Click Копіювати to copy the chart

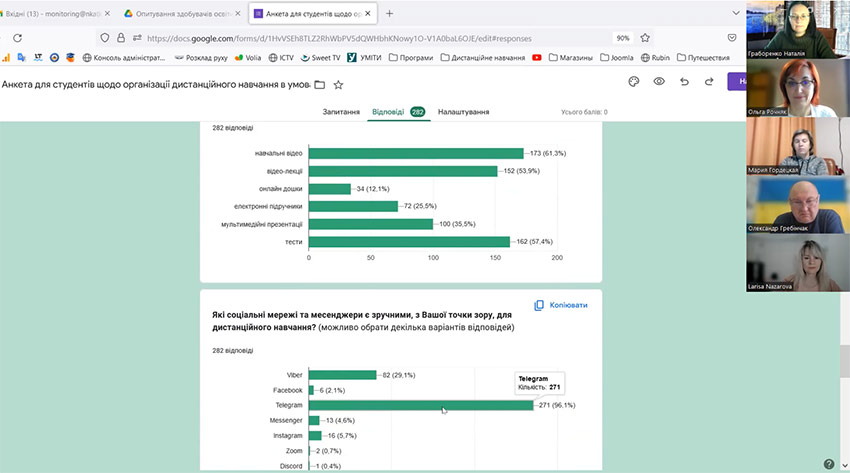coord(561,305)
